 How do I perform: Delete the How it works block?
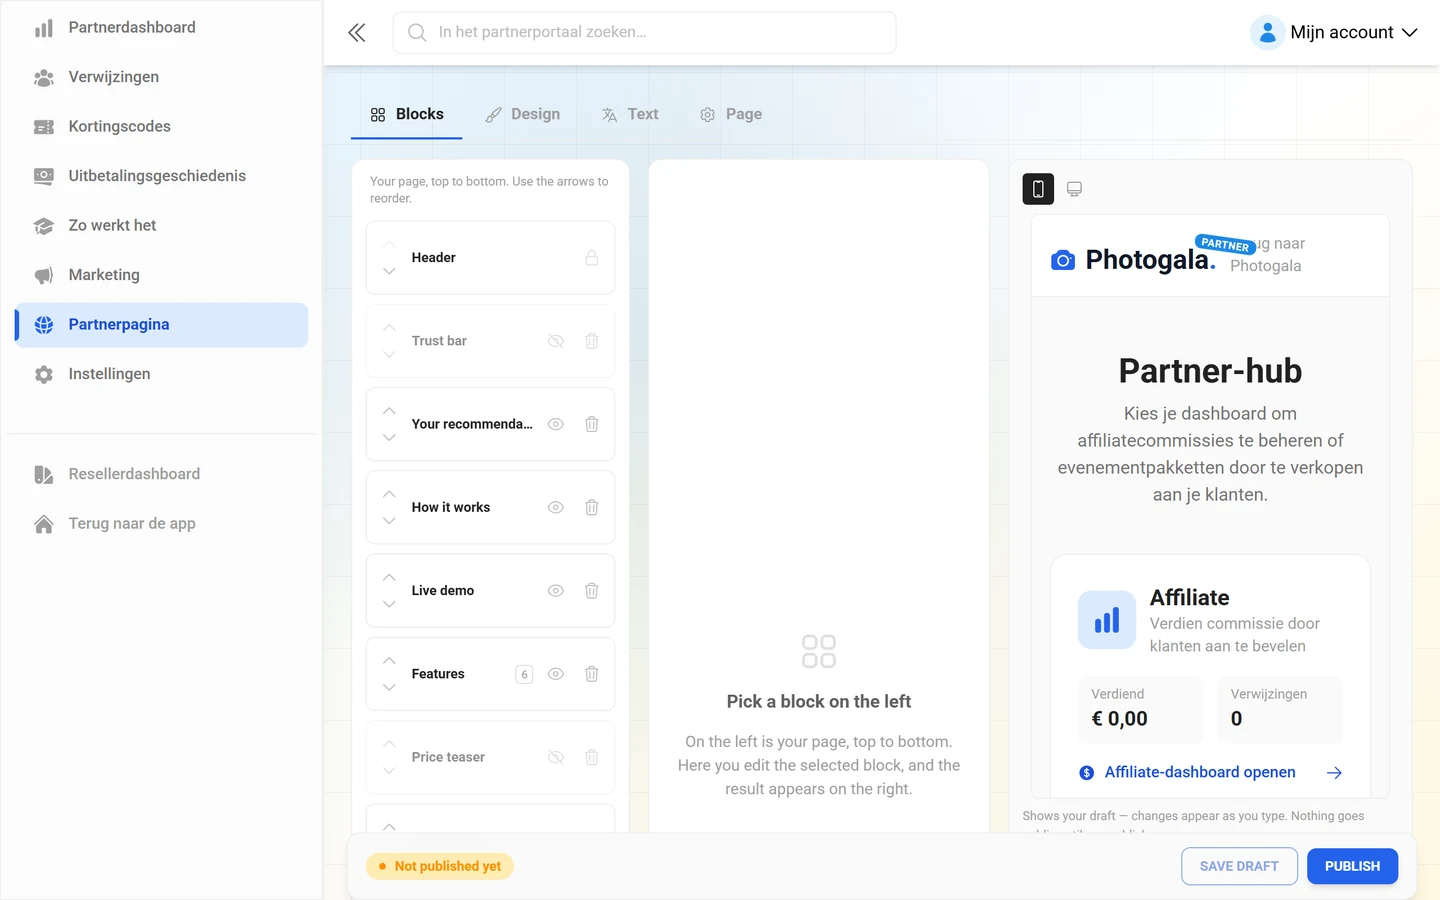tap(592, 507)
